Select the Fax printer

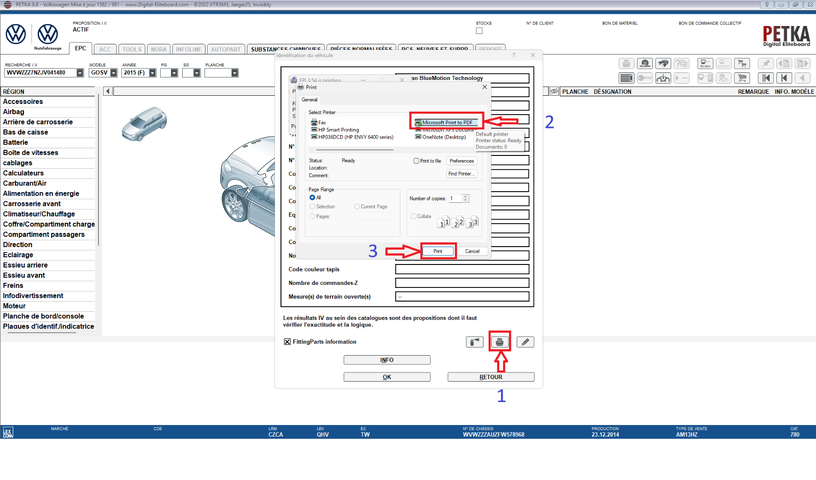(x=318, y=122)
